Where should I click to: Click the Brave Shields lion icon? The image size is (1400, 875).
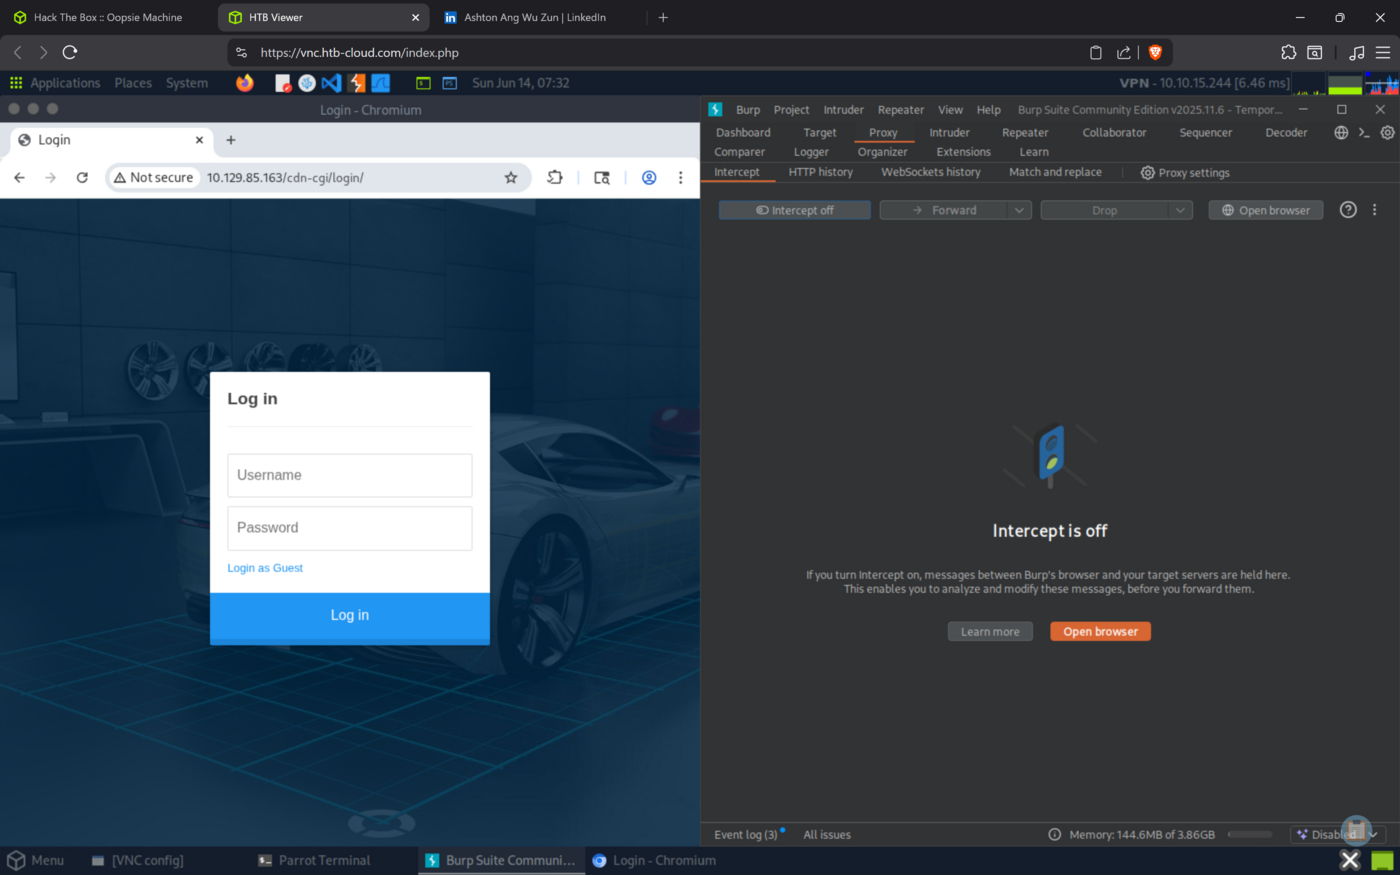click(x=1155, y=52)
